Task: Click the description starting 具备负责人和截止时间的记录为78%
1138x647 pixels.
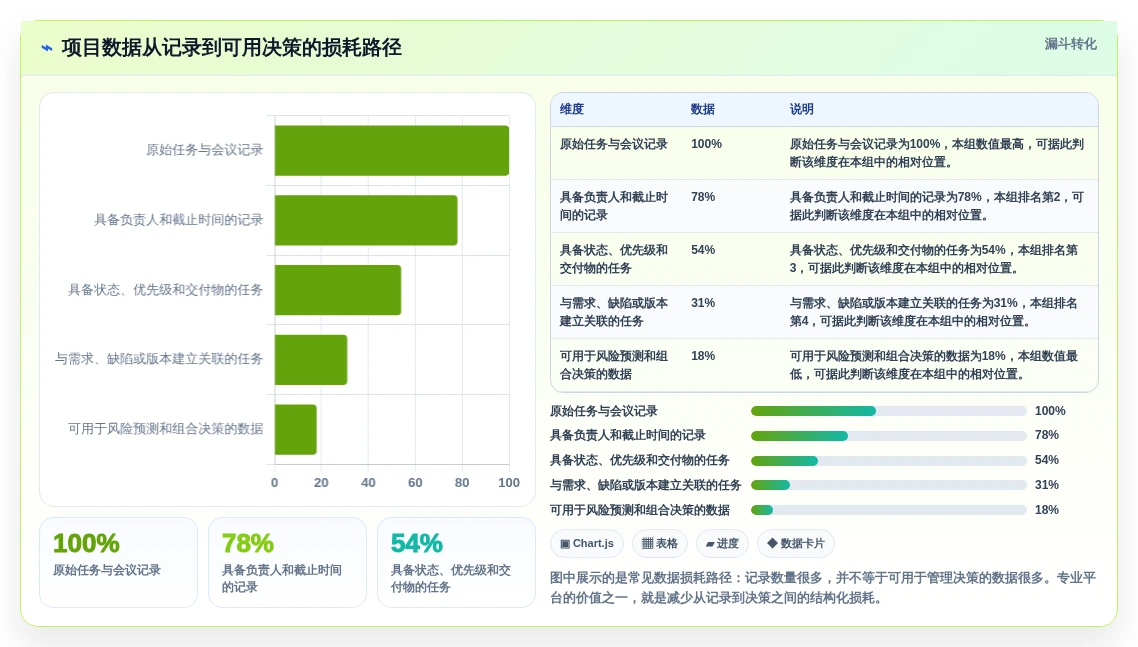Action: (x=937, y=206)
